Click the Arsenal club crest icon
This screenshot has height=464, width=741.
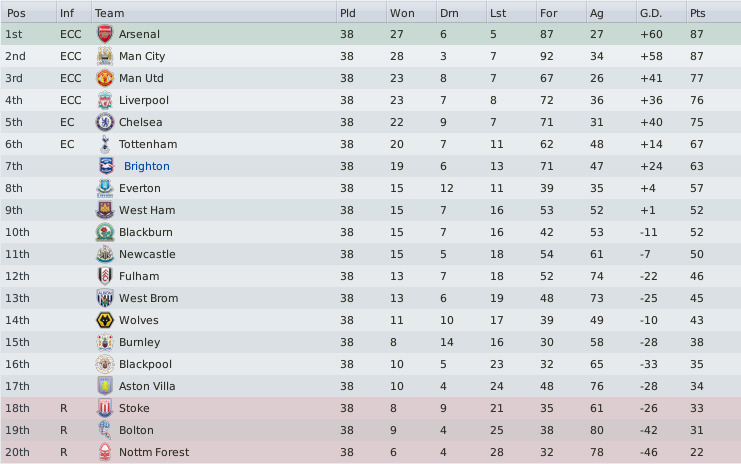point(104,34)
